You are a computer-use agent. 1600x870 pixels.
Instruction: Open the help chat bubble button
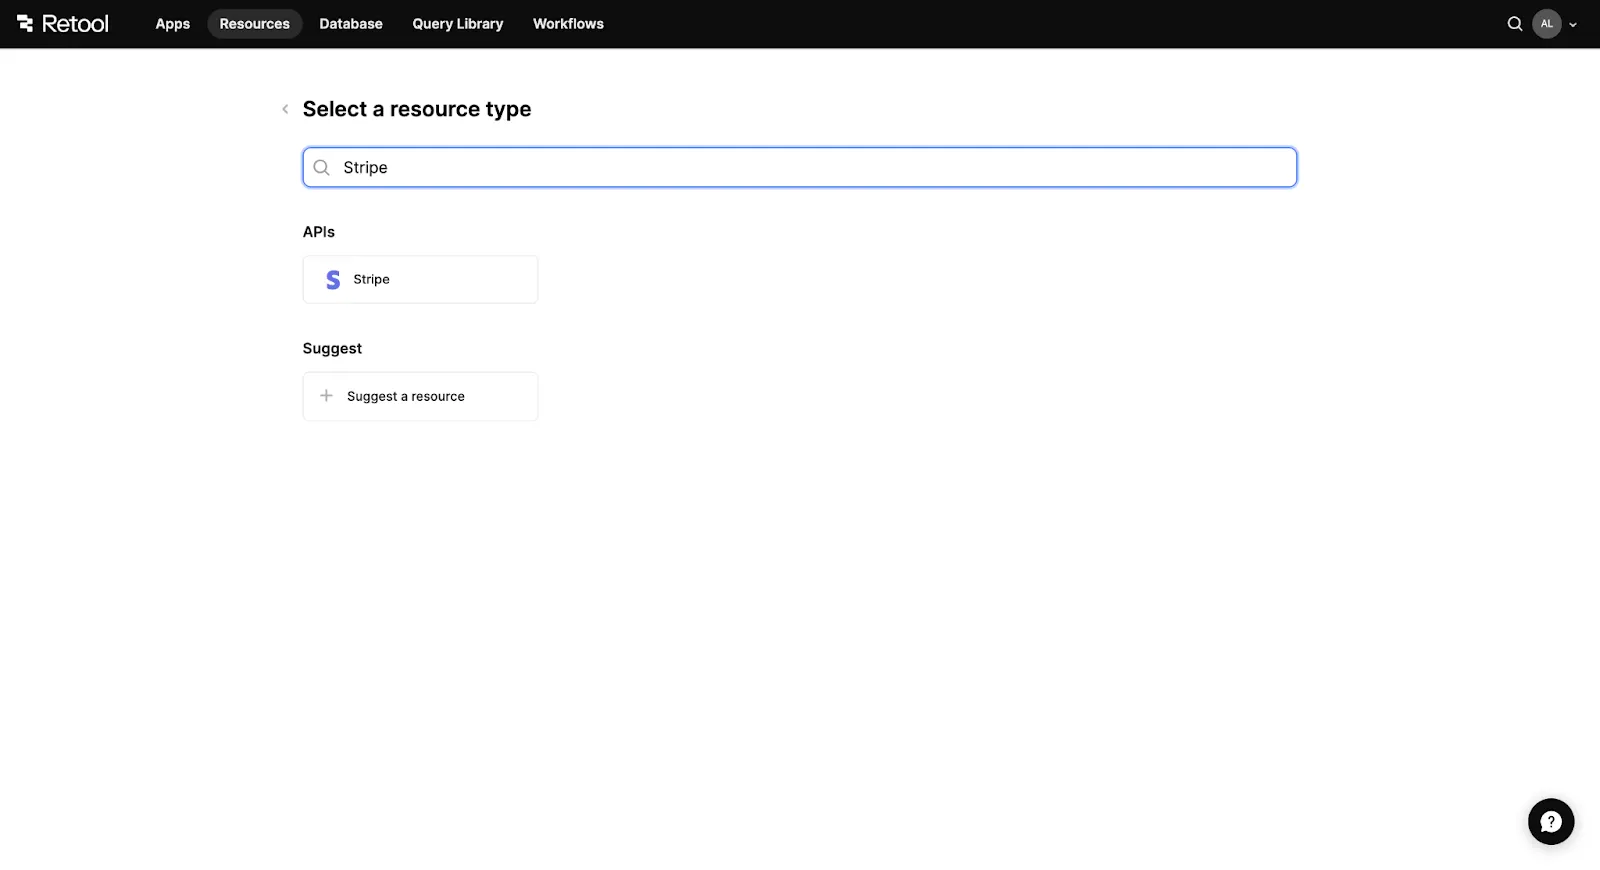point(1551,822)
